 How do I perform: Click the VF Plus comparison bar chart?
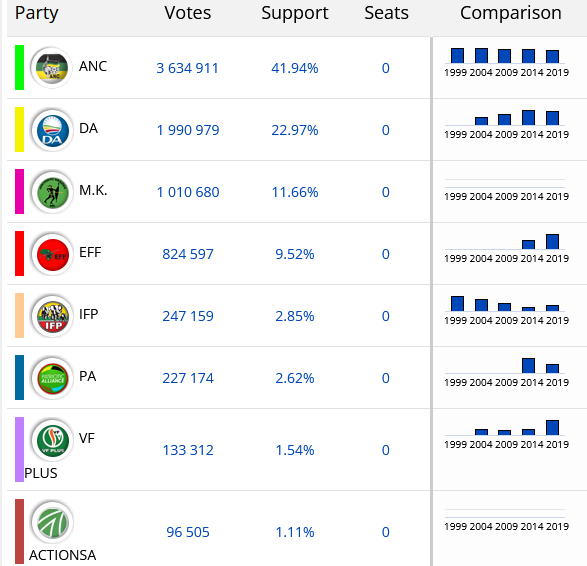pyautogui.click(x=507, y=435)
